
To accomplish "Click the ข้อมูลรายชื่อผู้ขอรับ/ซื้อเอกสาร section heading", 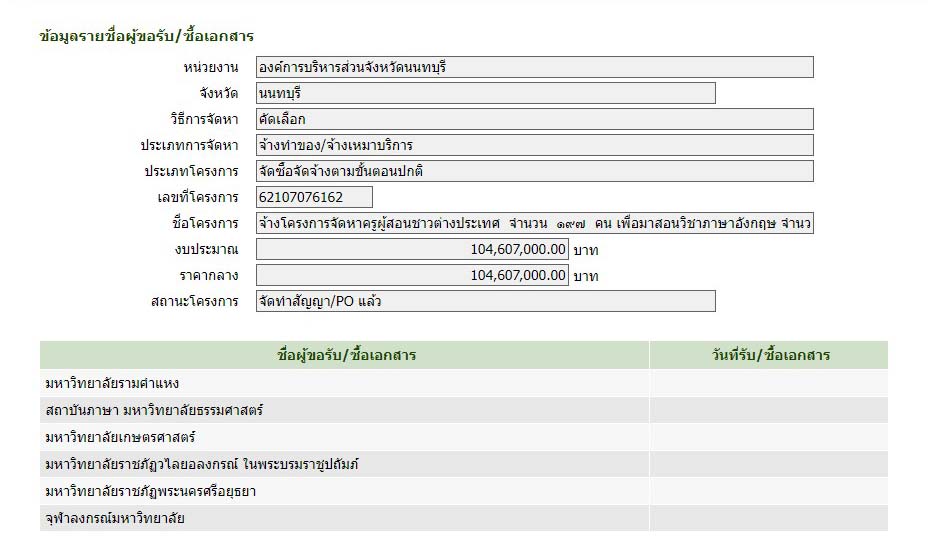I will pyautogui.click(x=146, y=37).
